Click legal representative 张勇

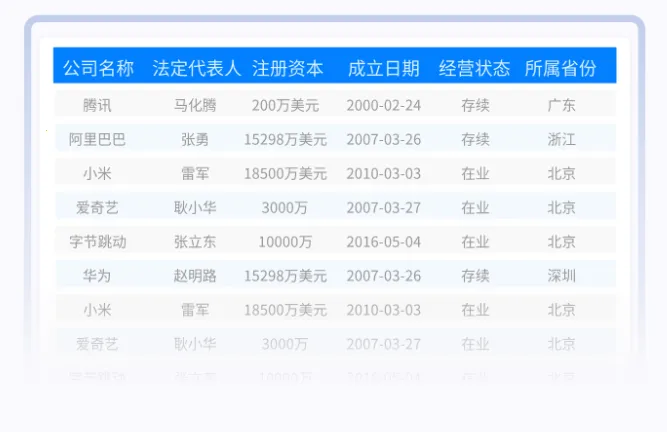(x=195, y=139)
